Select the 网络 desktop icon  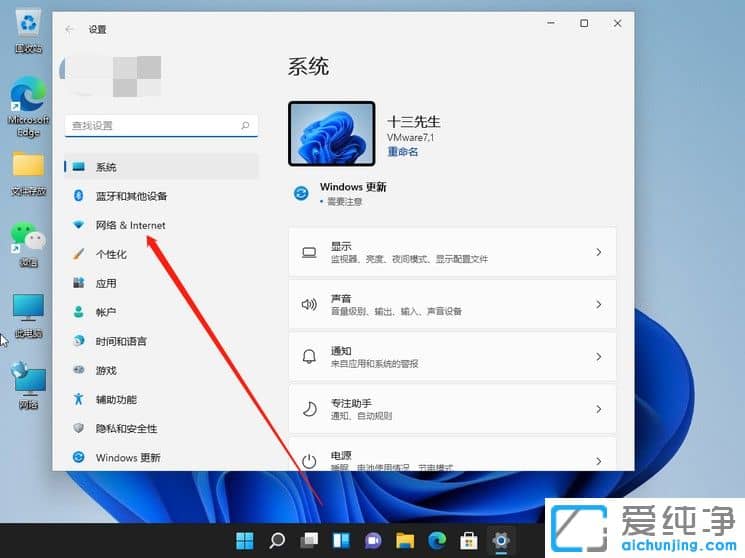[29, 386]
